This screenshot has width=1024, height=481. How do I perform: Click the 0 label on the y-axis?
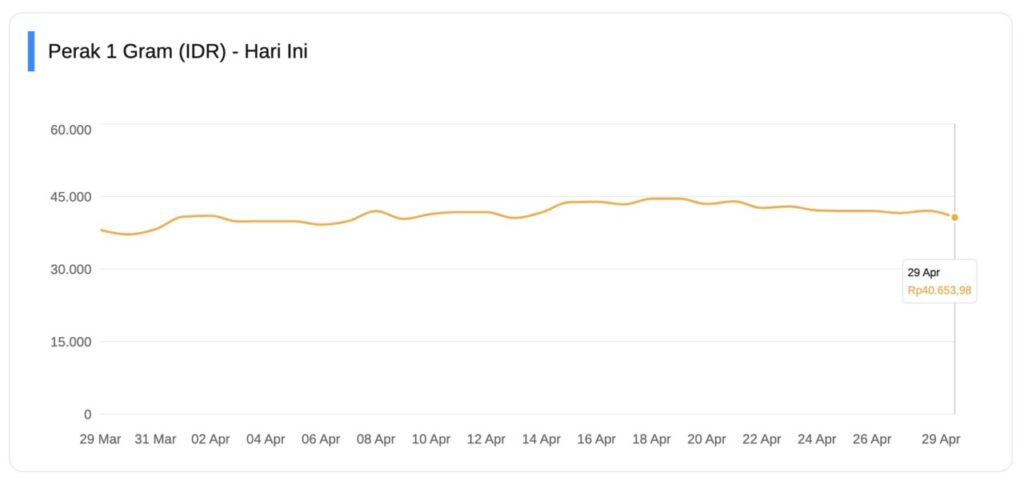(x=87, y=414)
